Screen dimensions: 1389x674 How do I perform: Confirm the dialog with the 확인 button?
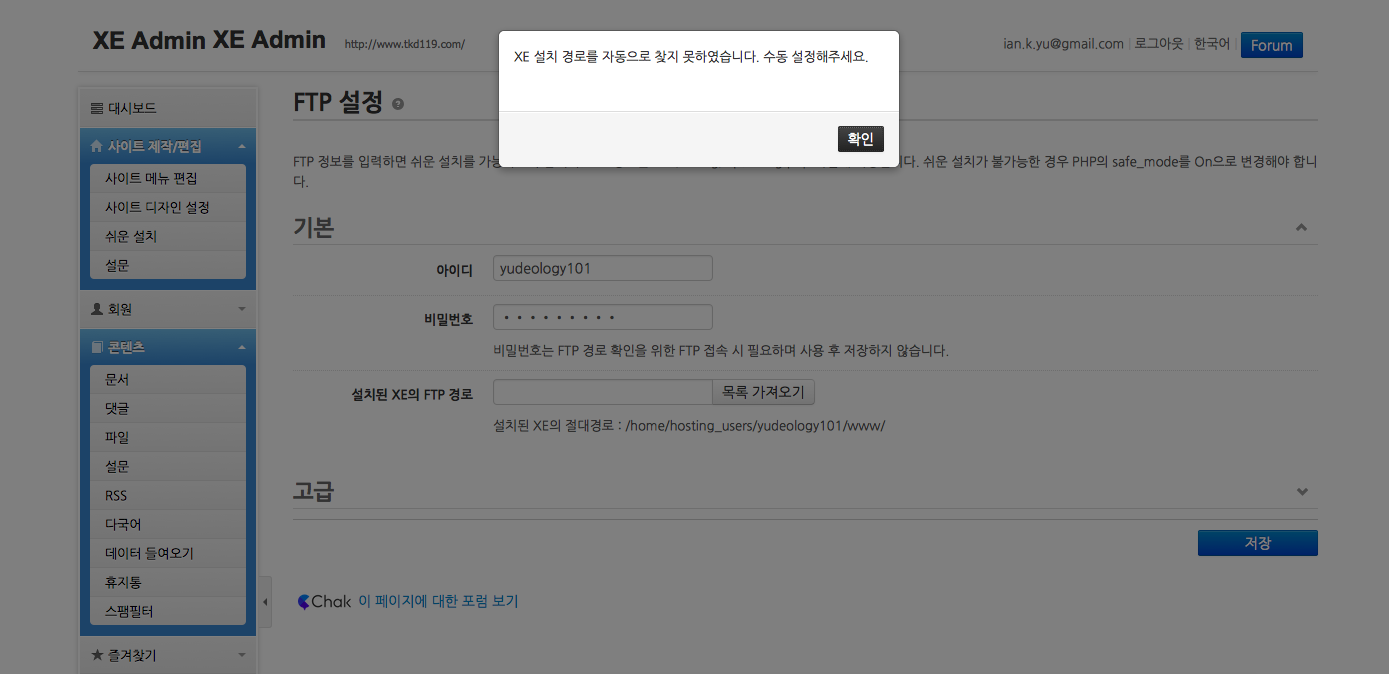pos(860,138)
